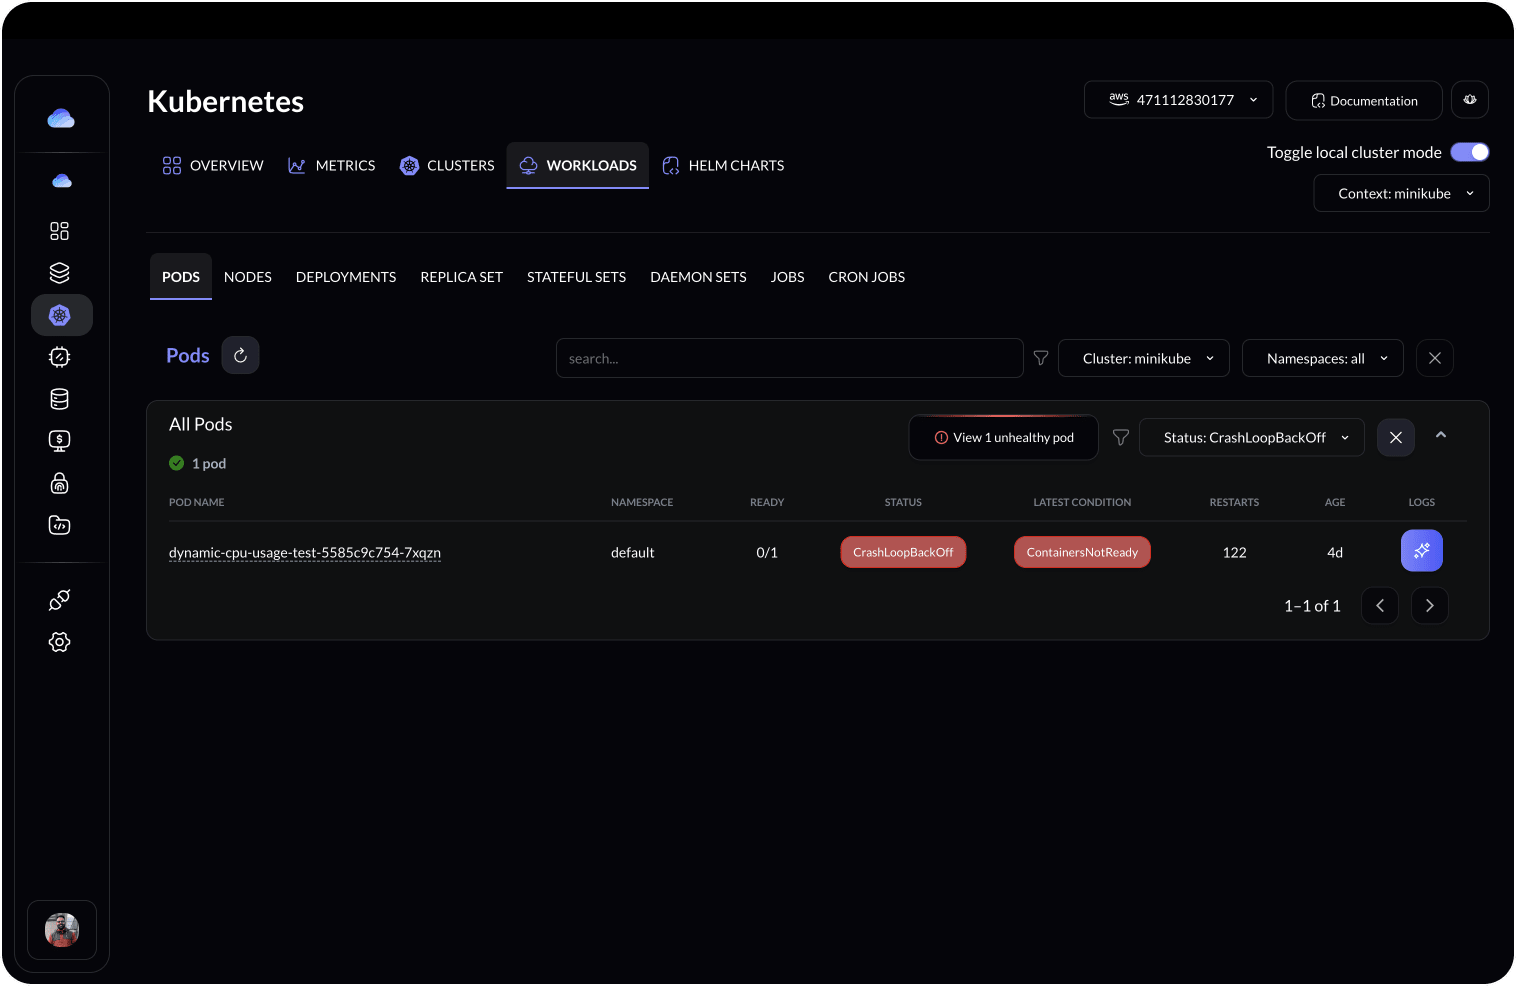Click the filter funnel next to search box

tap(1041, 358)
